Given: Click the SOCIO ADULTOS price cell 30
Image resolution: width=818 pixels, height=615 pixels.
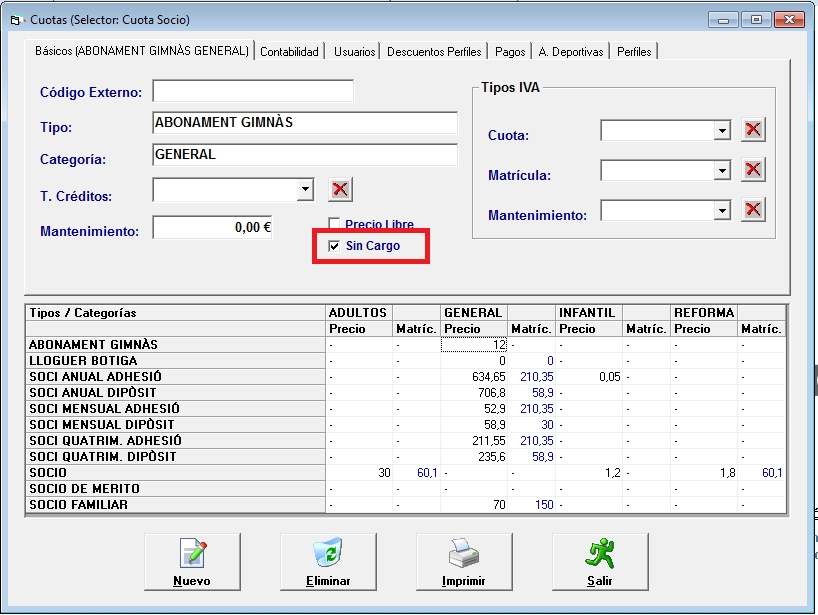Looking at the screenshot, I should (x=359, y=473).
